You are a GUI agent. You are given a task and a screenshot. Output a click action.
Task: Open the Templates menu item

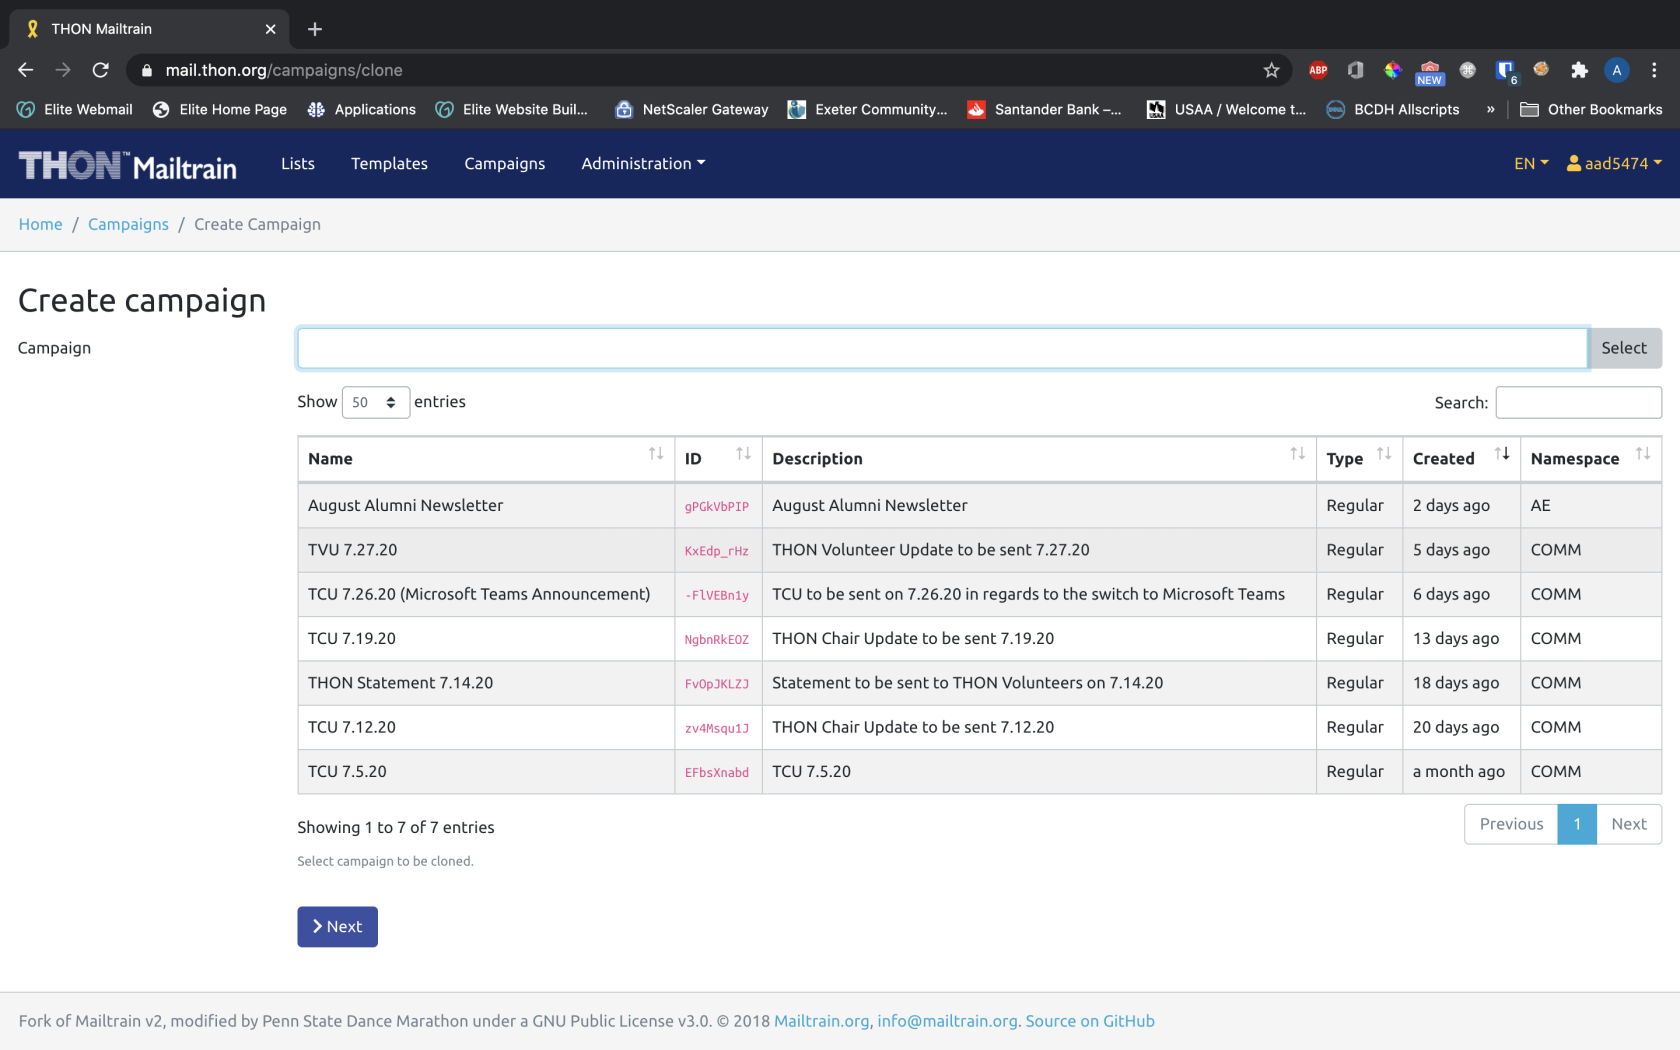(x=389, y=163)
